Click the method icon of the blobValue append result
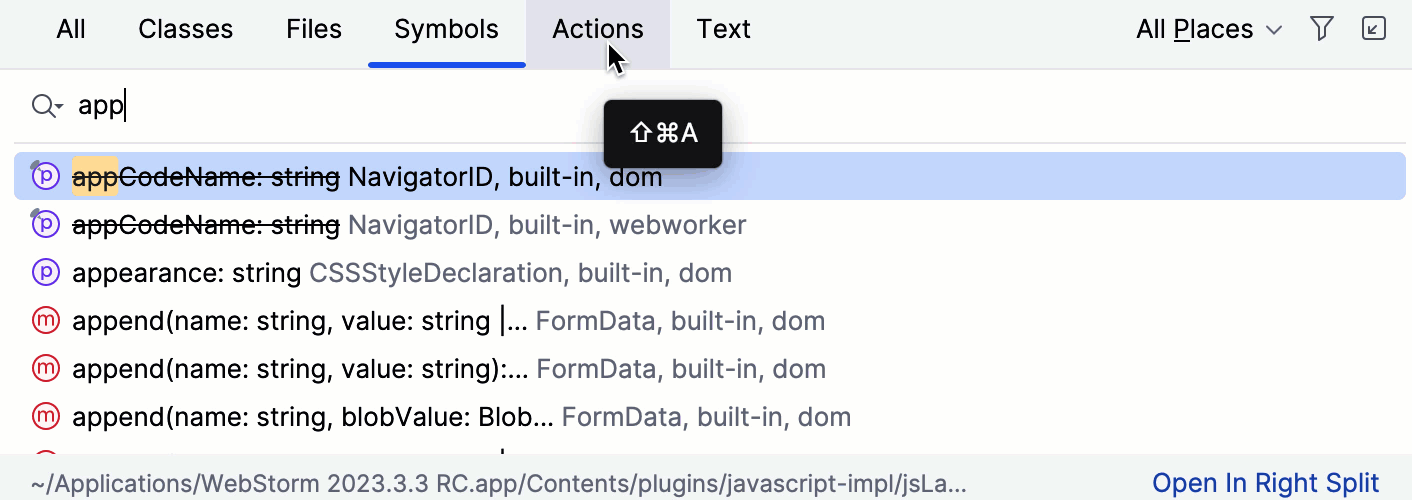 point(46,416)
